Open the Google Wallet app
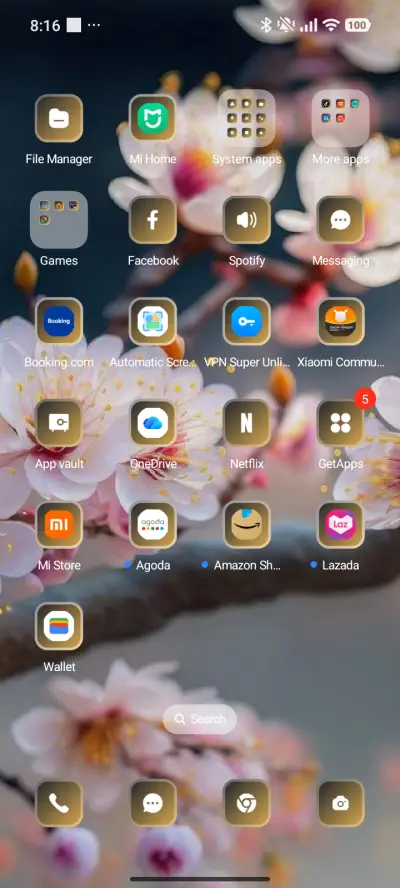 tap(59, 626)
